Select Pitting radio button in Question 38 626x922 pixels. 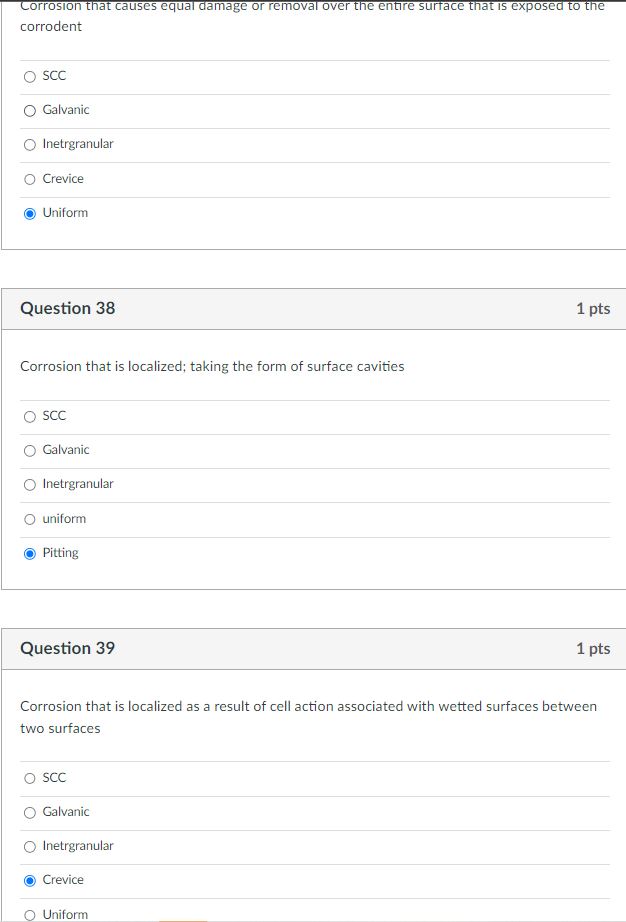point(30,553)
